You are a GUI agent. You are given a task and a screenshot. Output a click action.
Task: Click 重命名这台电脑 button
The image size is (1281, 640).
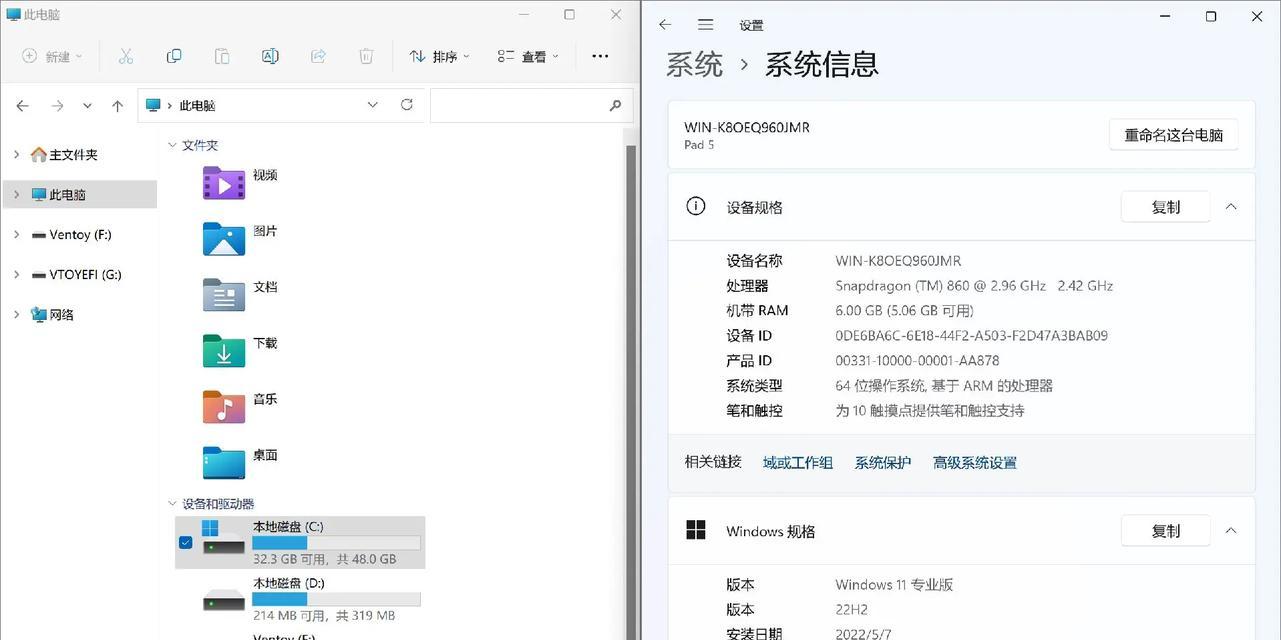point(1174,135)
